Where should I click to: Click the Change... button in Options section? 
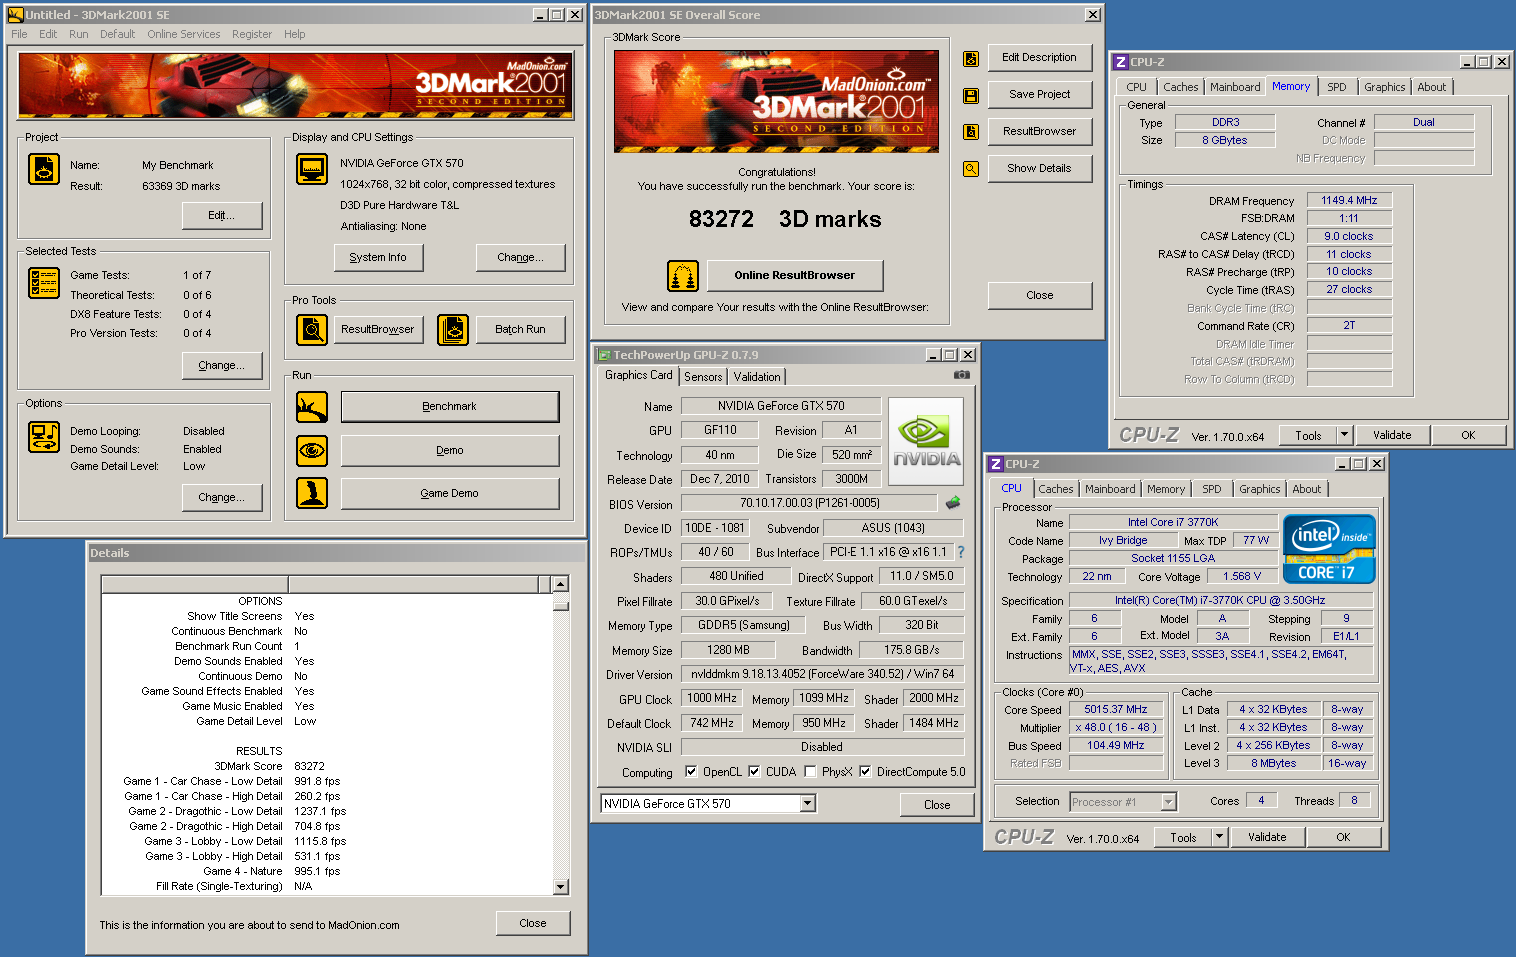click(x=222, y=497)
